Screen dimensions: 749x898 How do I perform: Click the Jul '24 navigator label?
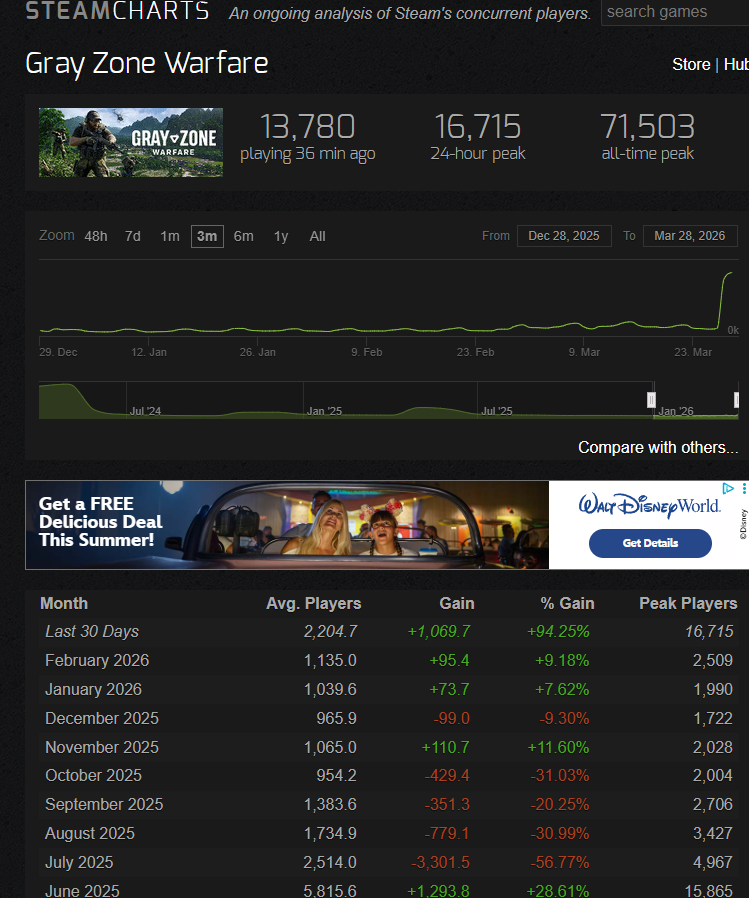(145, 411)
